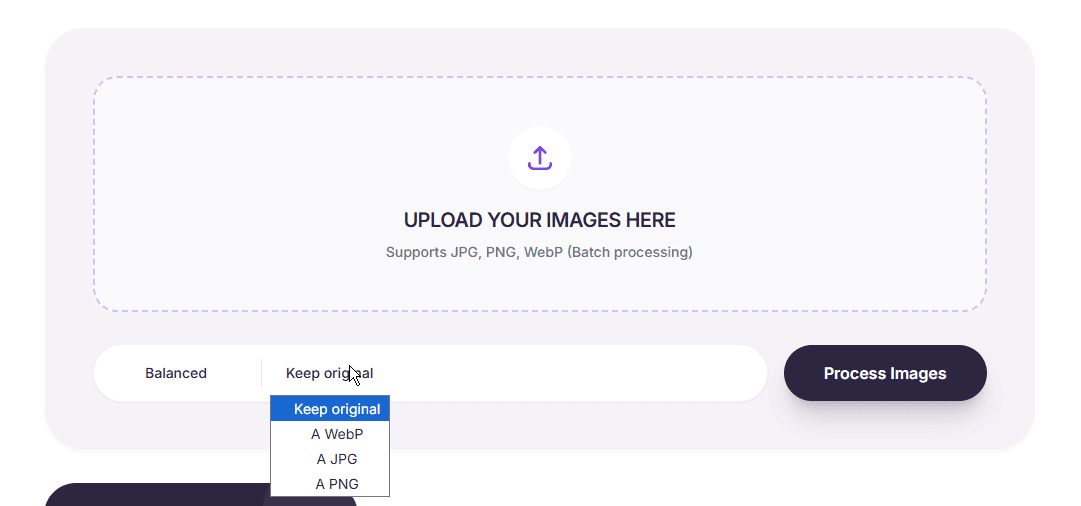Open the Balanced compression dropdown
The image size is (1081, 506).
176,373
